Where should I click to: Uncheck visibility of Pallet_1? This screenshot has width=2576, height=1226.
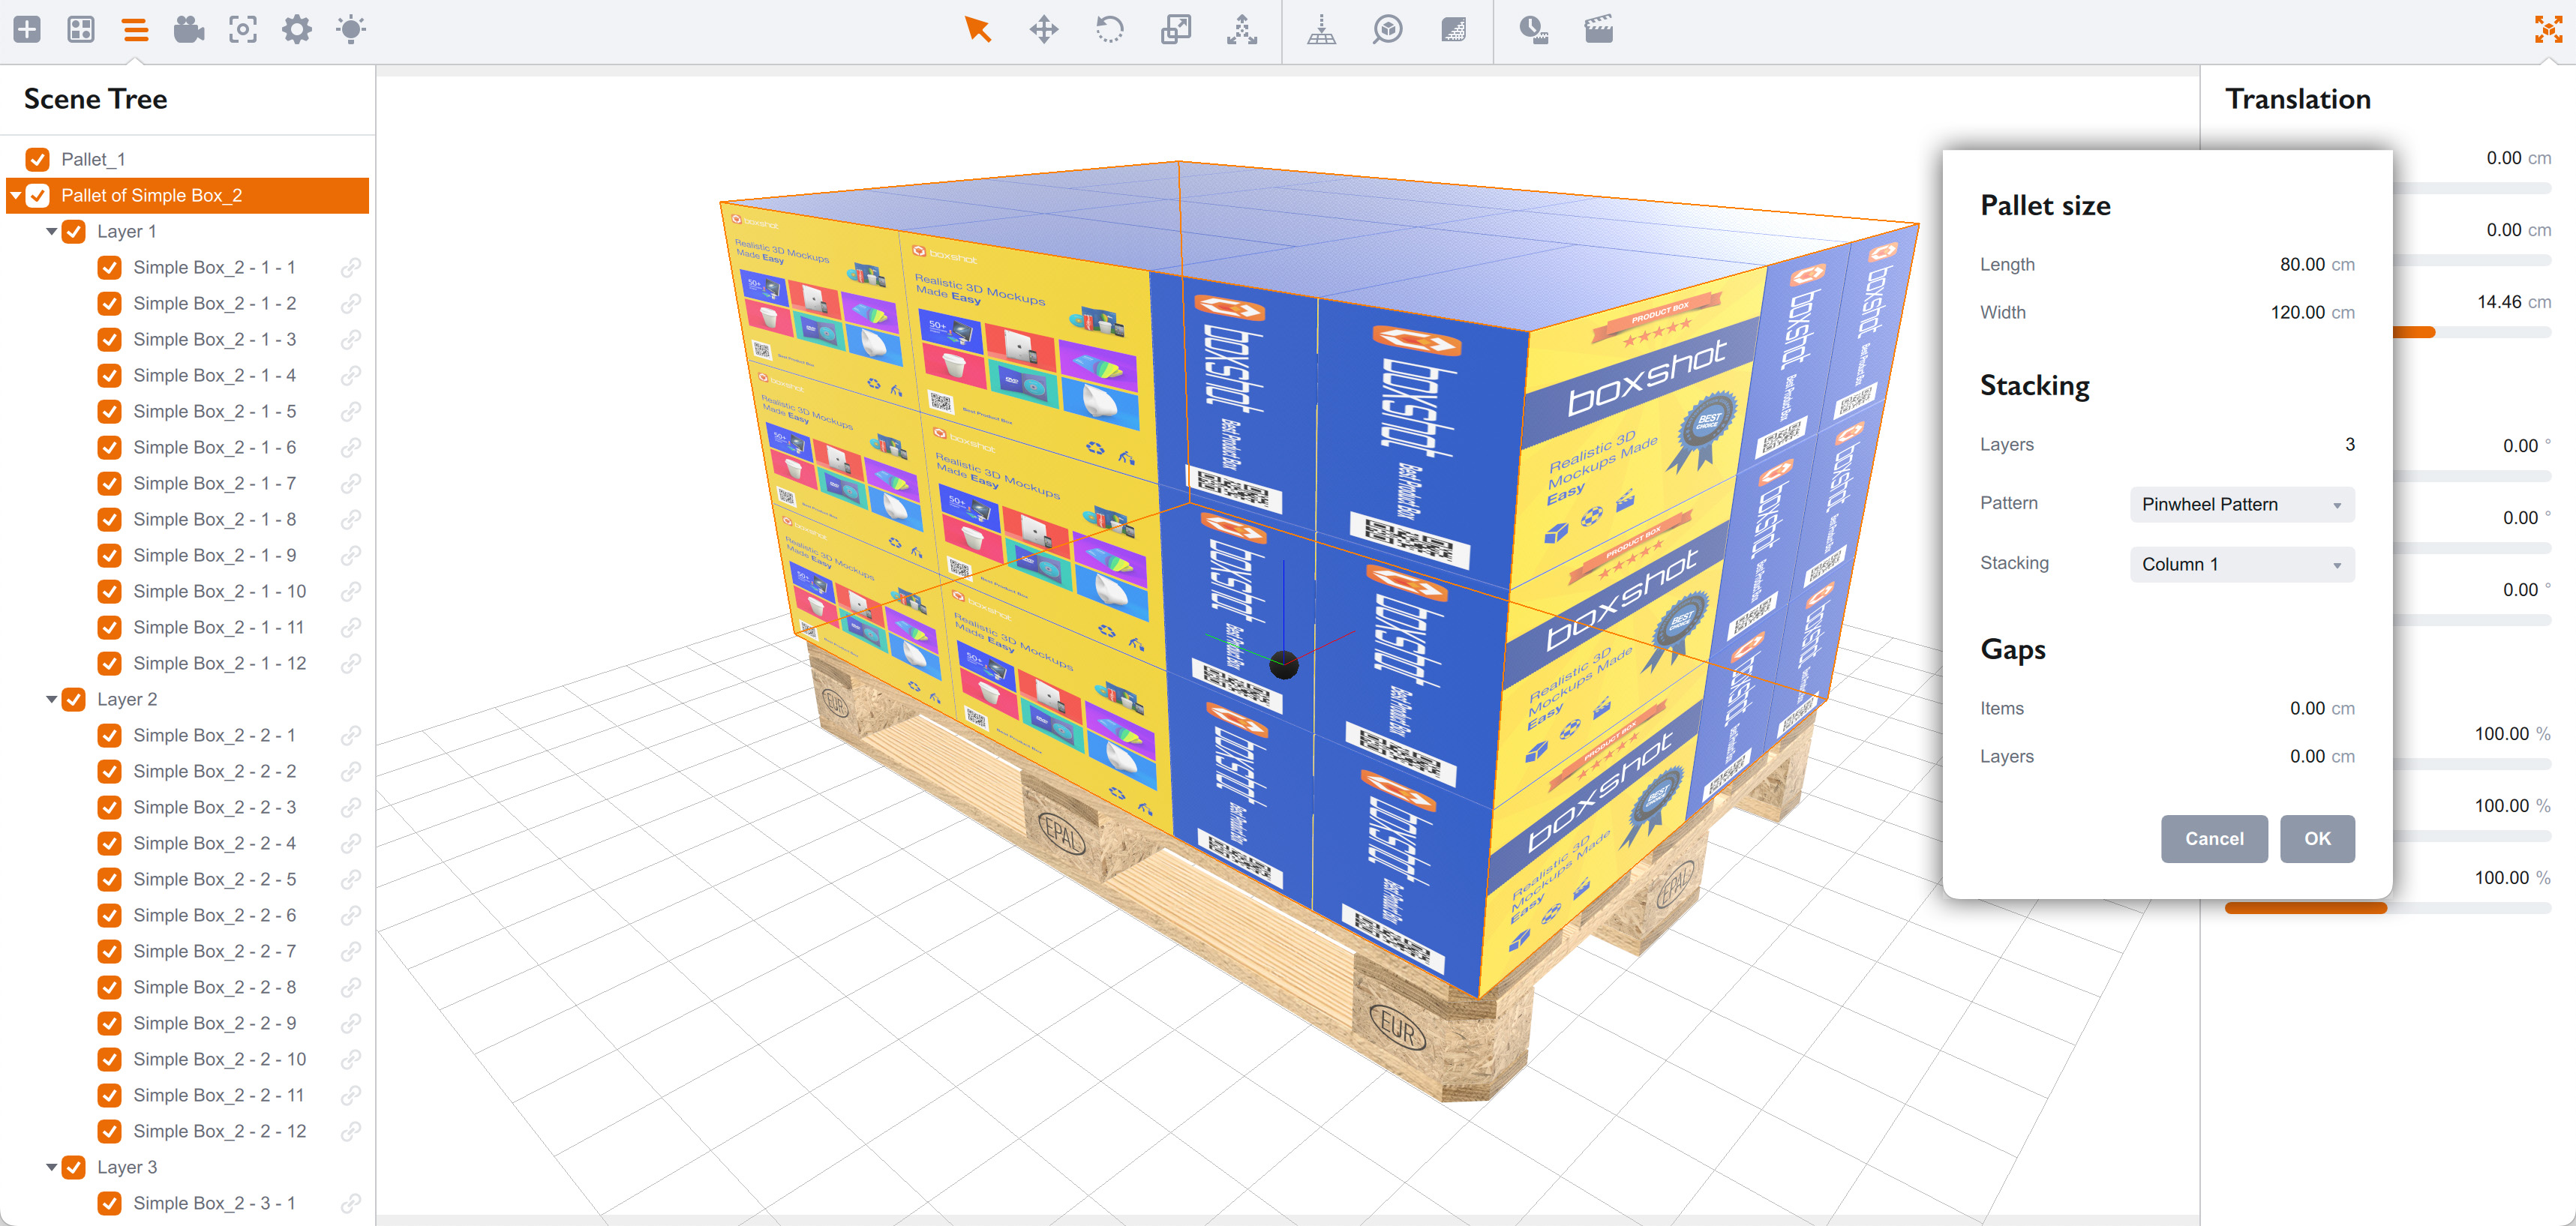coord(38,158)
